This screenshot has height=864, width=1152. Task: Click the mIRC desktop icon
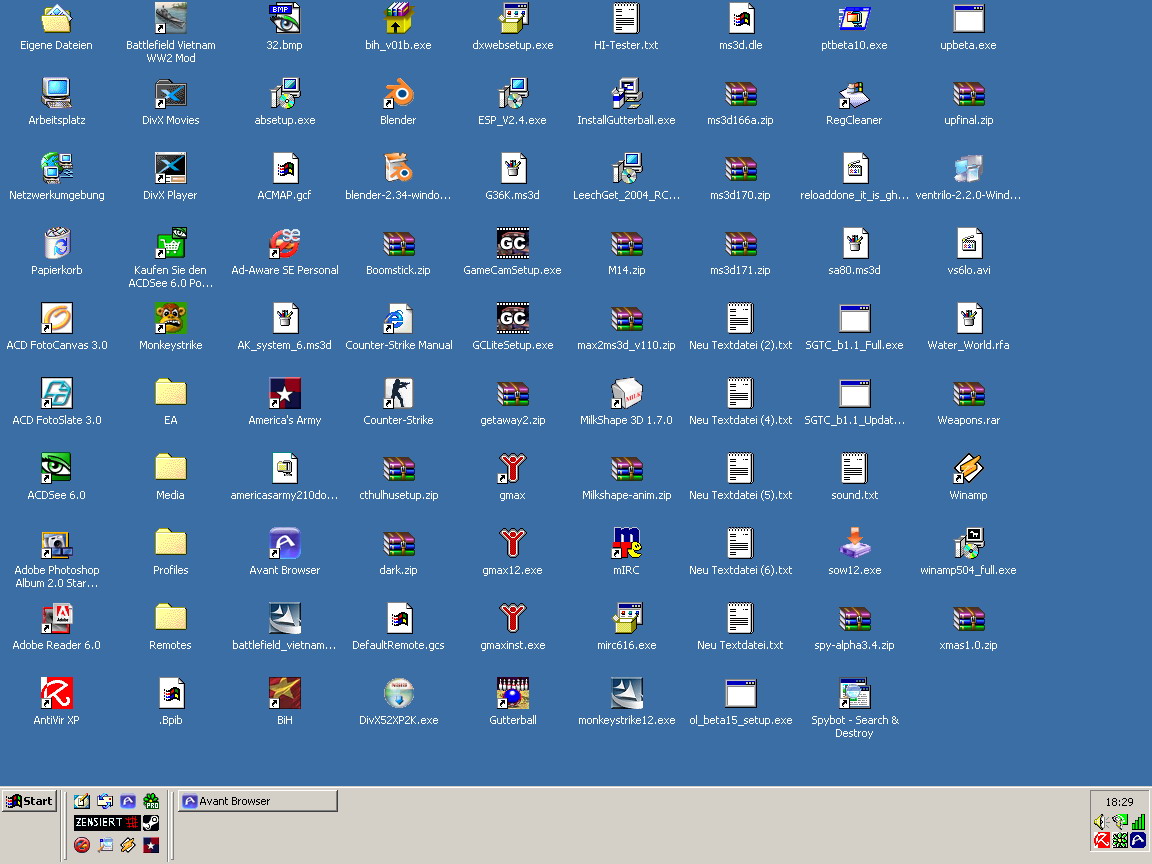tap(626, 545)
